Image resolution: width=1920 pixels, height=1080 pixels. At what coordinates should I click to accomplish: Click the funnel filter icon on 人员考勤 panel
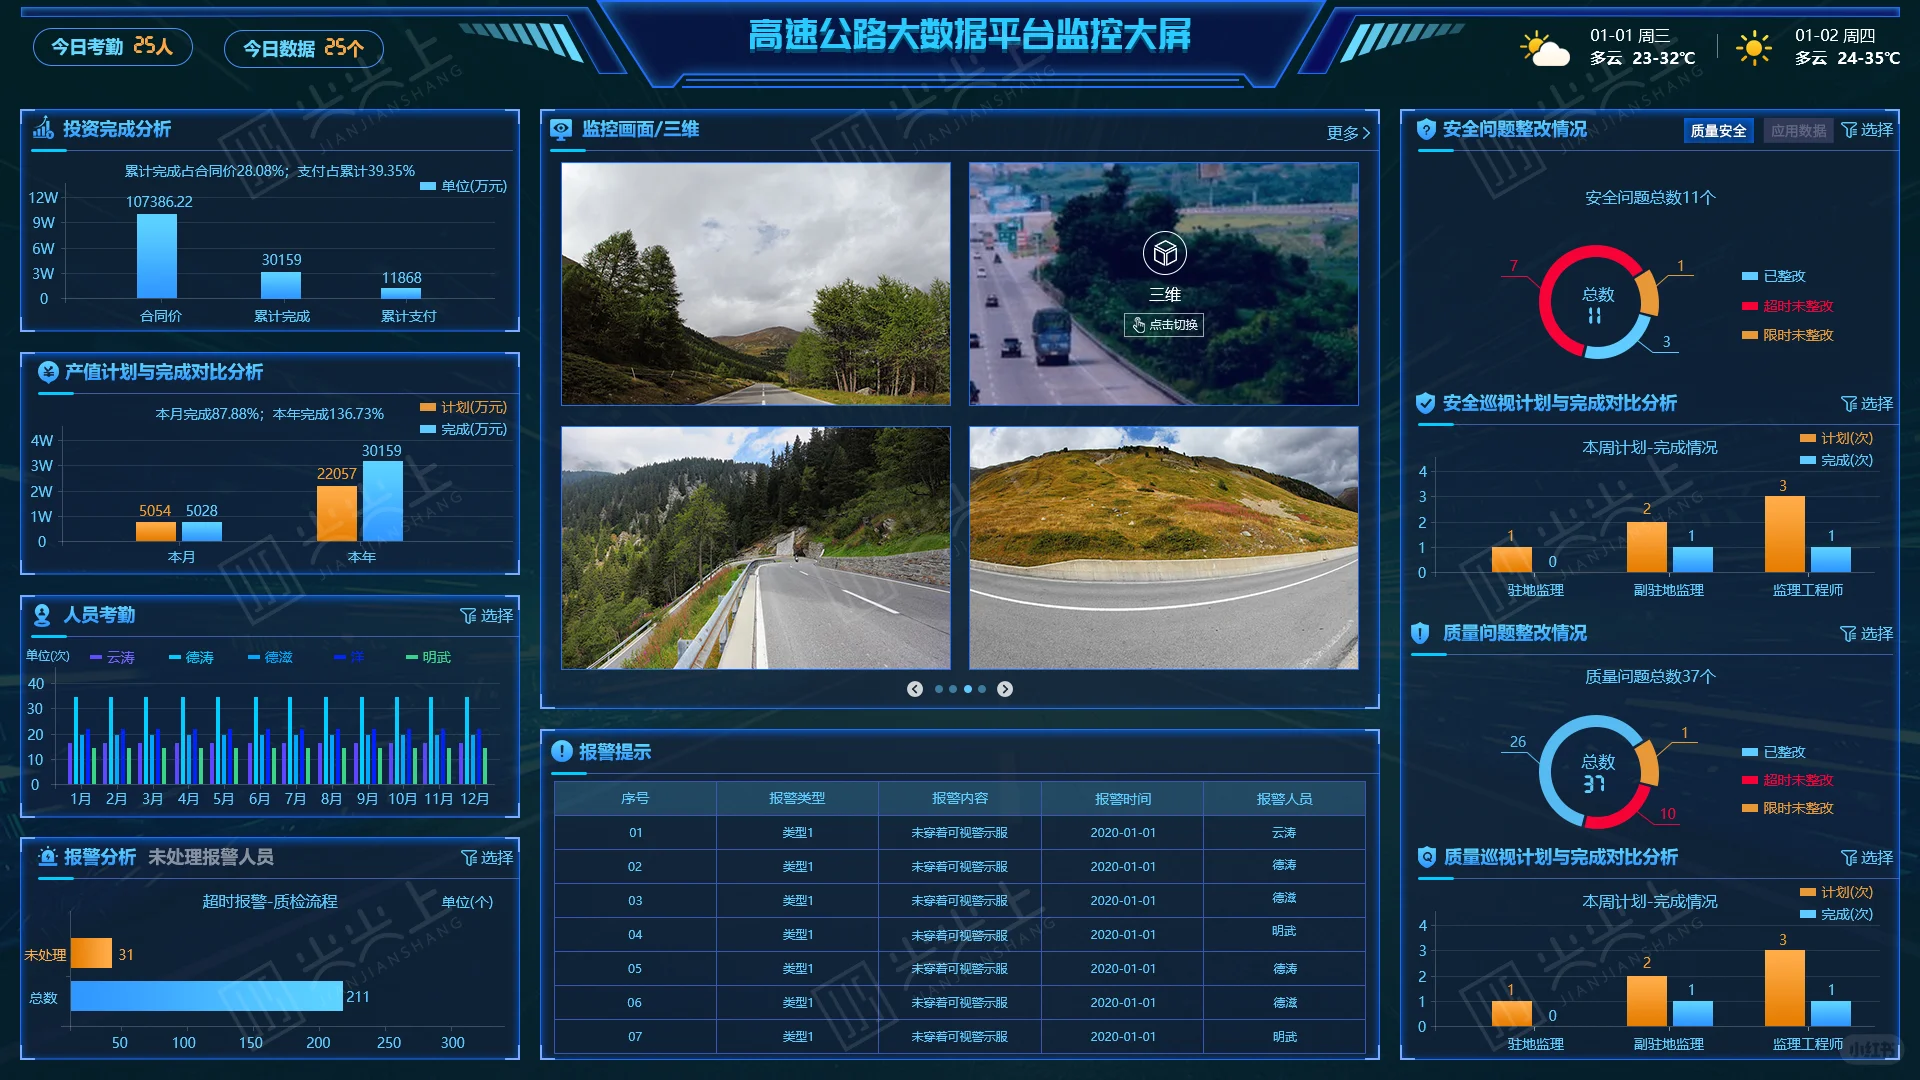pos(468,616)
